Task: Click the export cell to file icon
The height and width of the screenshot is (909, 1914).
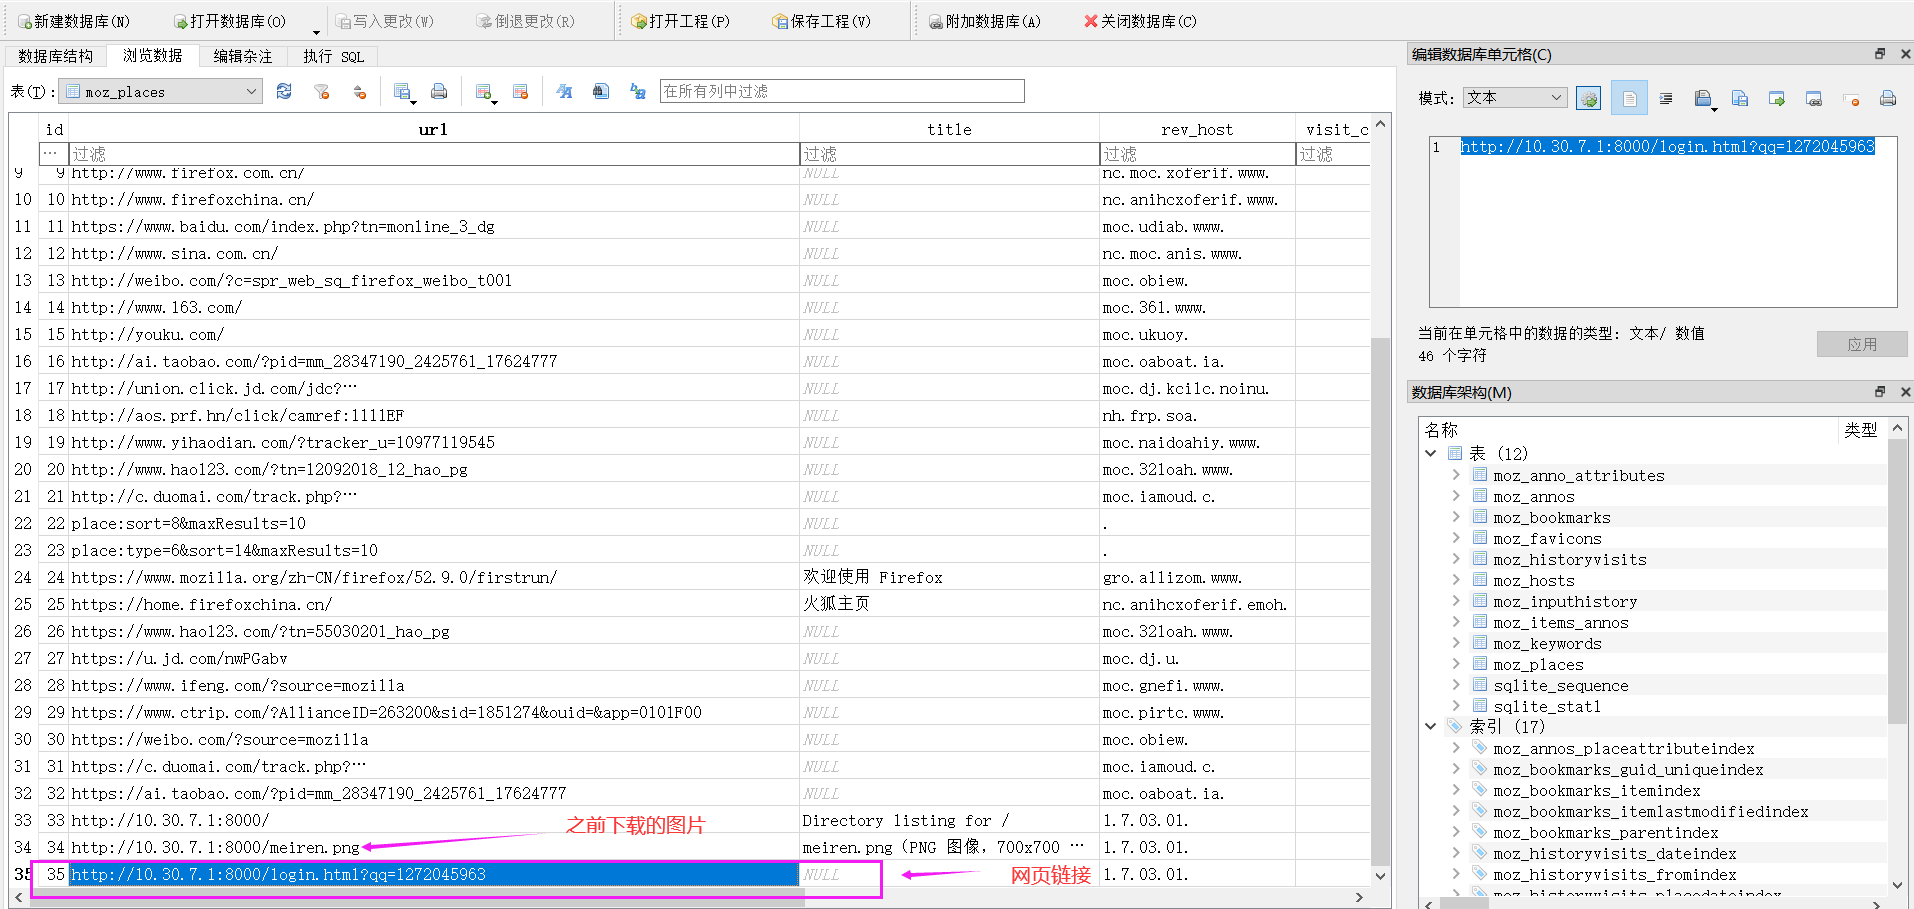Action: (x=1740, y=98)
